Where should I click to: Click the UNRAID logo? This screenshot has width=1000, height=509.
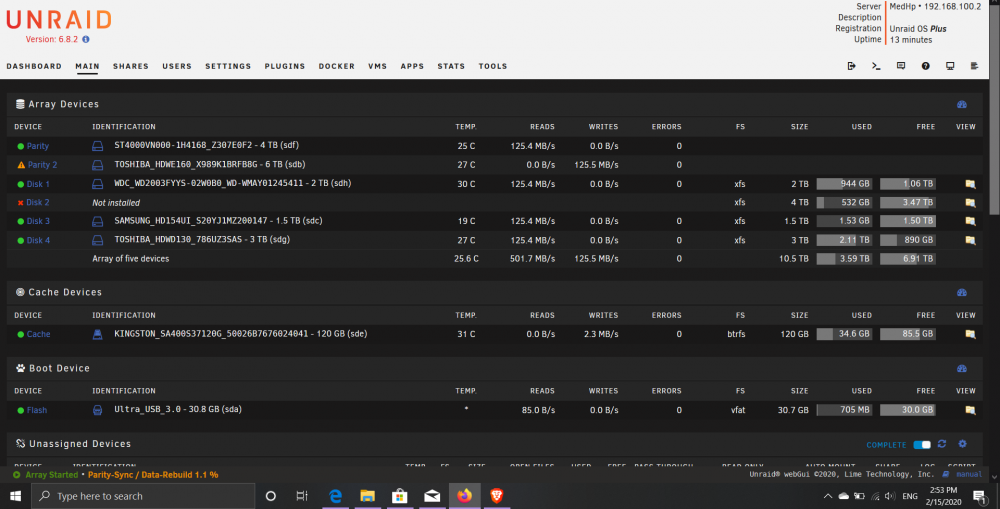[59, 20]
